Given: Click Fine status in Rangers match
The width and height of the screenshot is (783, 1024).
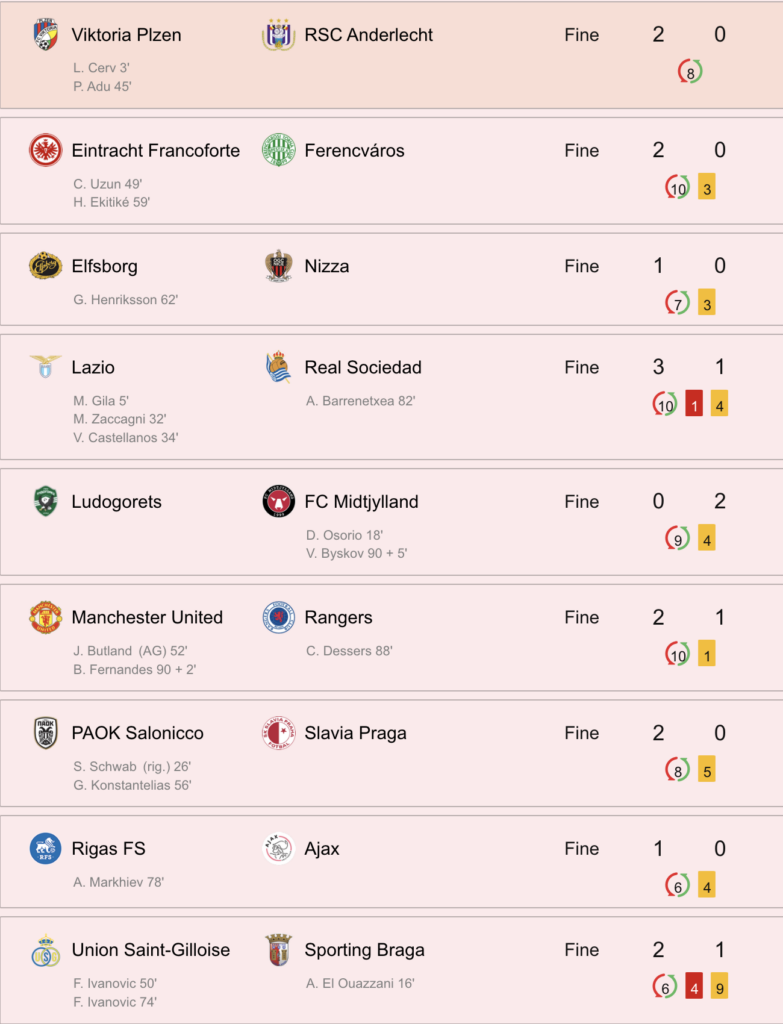Looking at the screenshot, I should (581, 617).
